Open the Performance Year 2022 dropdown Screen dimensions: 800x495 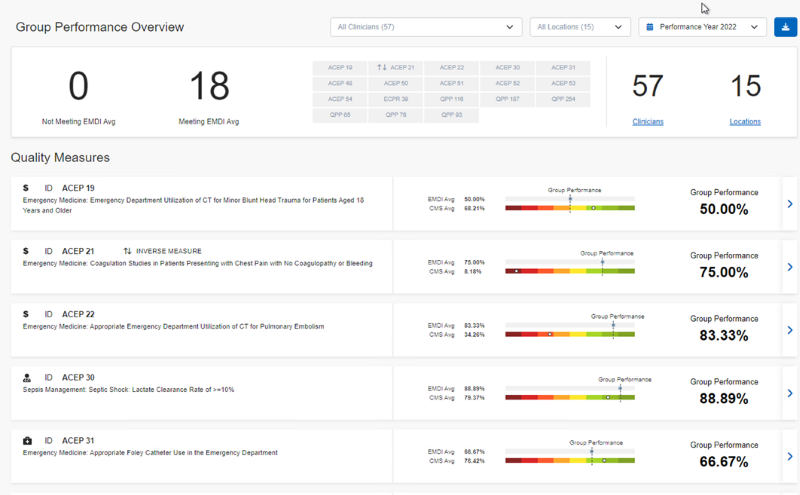[x=703, y=27]
